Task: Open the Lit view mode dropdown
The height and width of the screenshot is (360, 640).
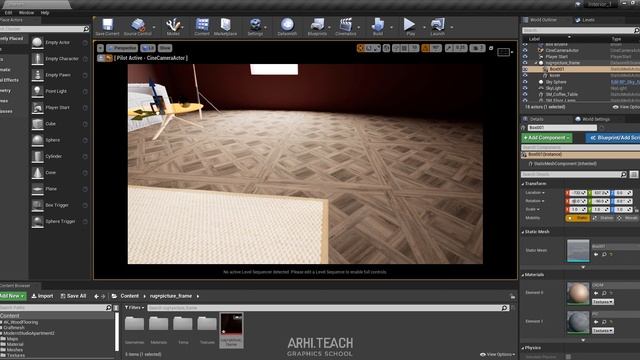Action: click(148, 48)
